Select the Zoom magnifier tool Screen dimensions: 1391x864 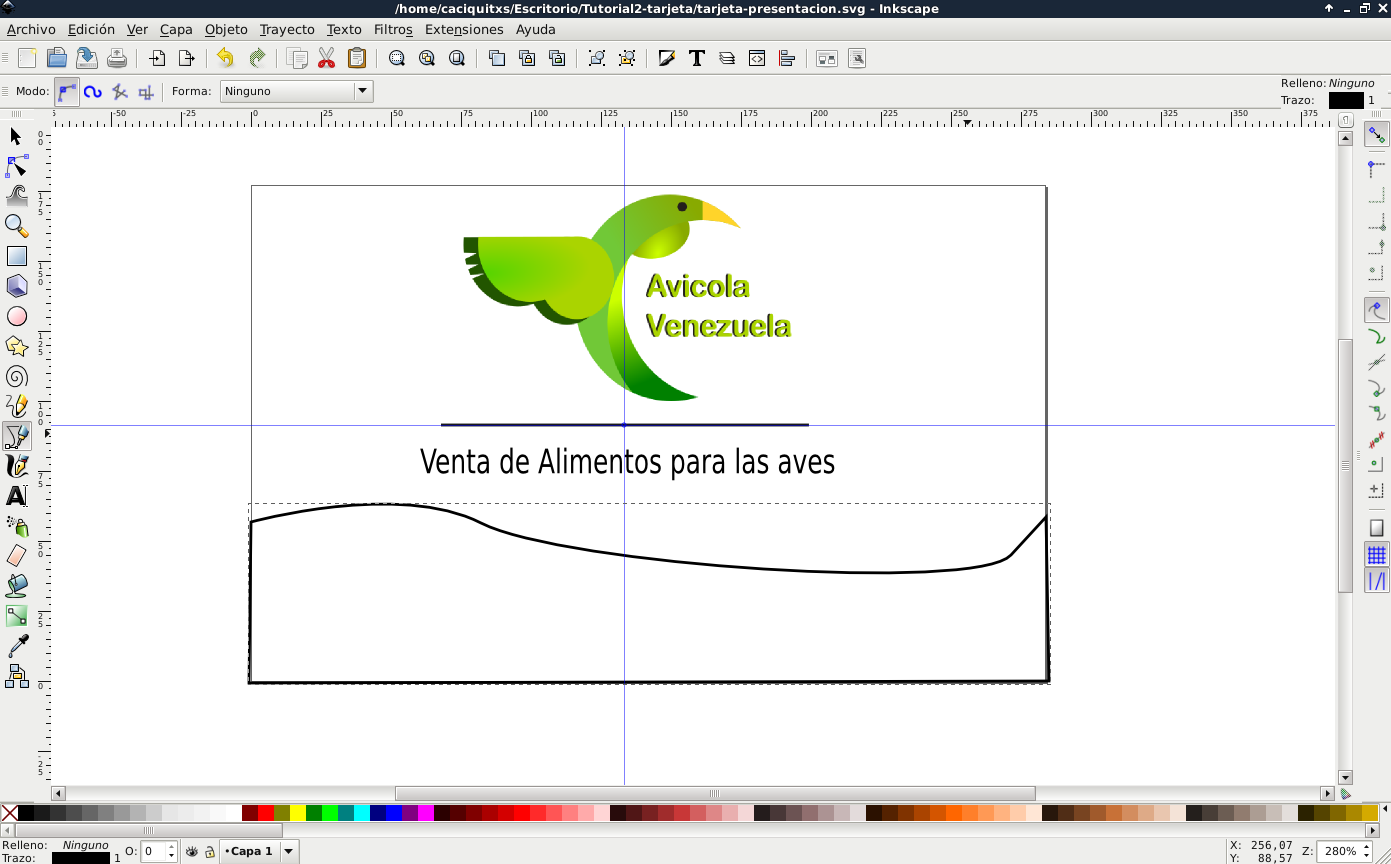16,226
